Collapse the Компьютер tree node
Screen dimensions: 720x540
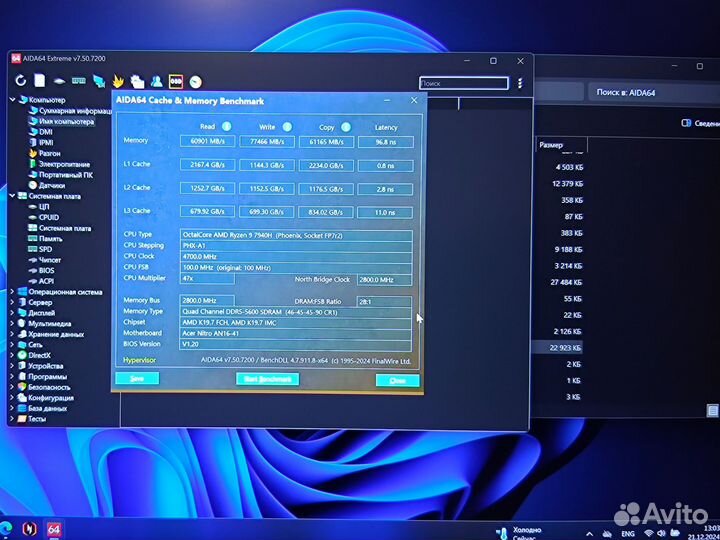tap(12, 100)
